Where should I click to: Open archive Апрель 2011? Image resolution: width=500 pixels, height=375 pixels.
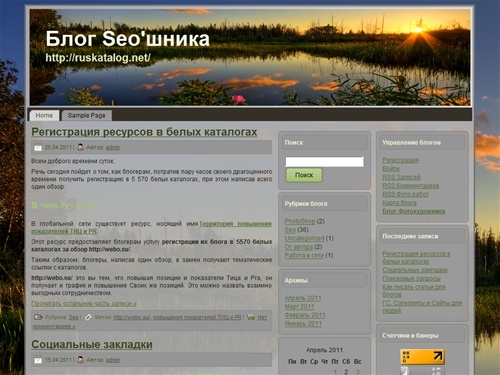[303, 298]
